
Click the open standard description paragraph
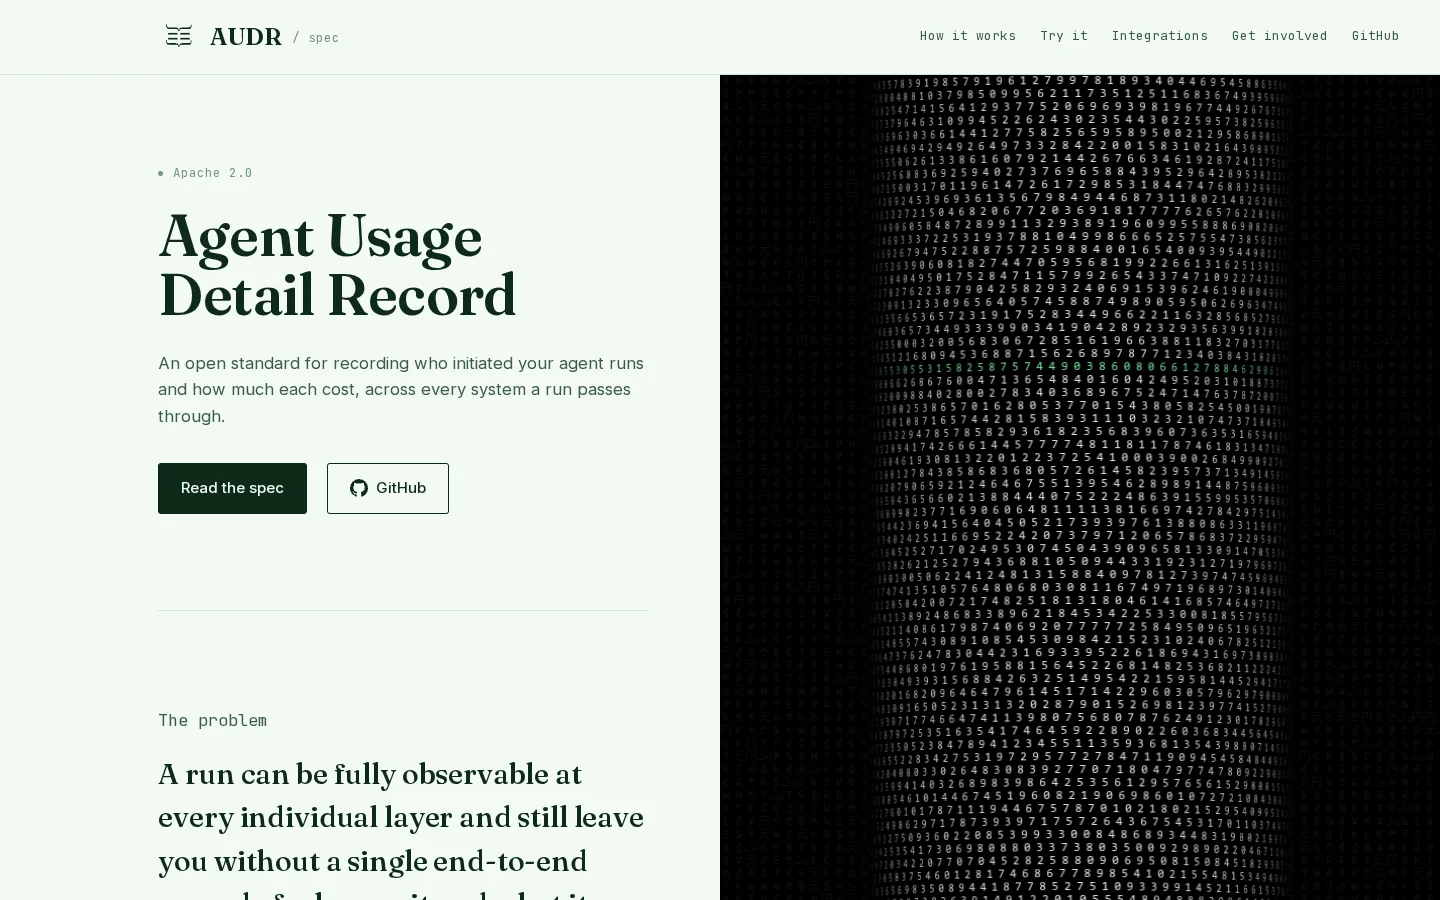pos(401,389)
